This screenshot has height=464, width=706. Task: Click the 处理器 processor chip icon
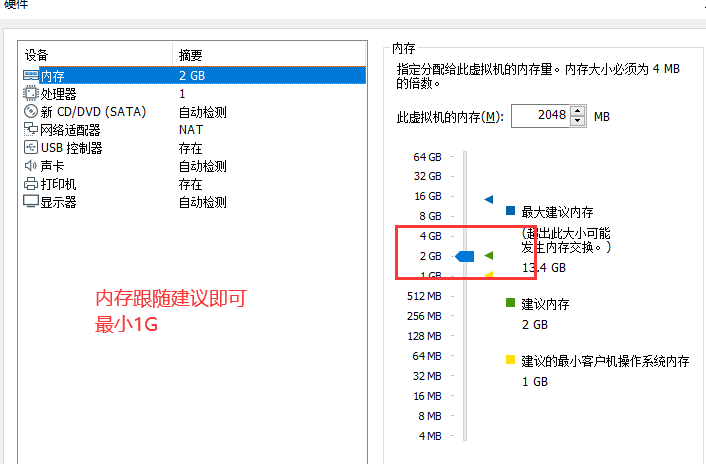pos(31,94)
